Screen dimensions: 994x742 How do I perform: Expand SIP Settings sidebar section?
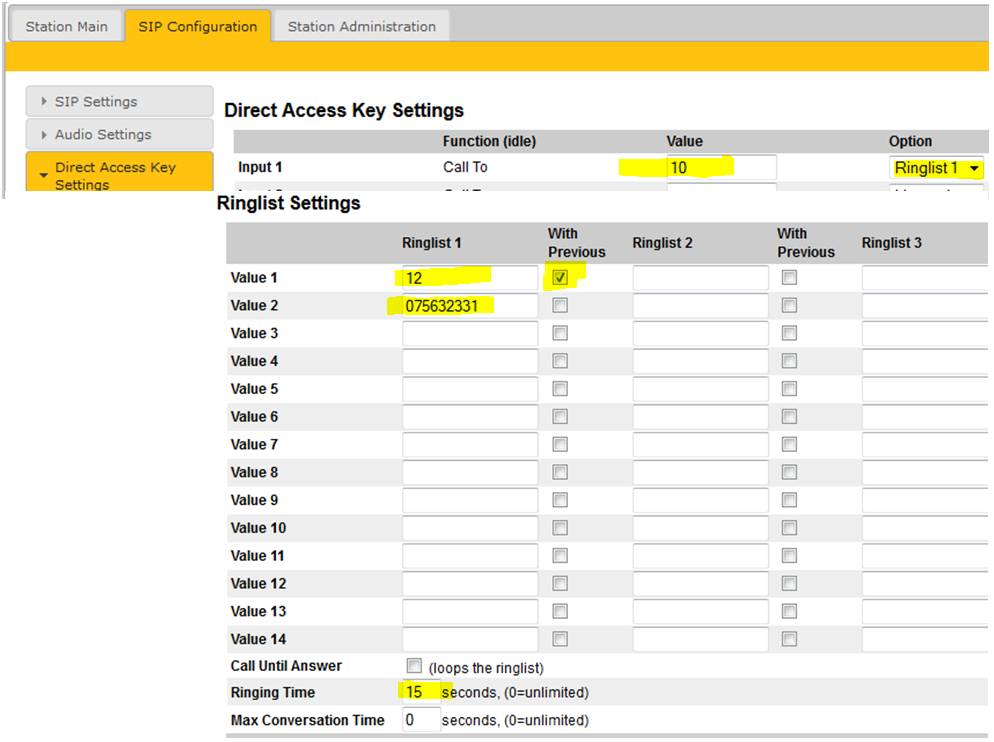point(119,101)
